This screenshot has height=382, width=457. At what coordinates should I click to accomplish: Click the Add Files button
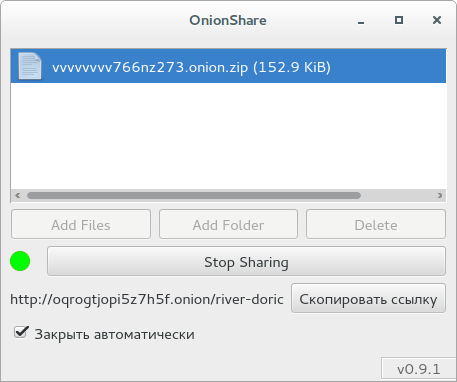81,224
